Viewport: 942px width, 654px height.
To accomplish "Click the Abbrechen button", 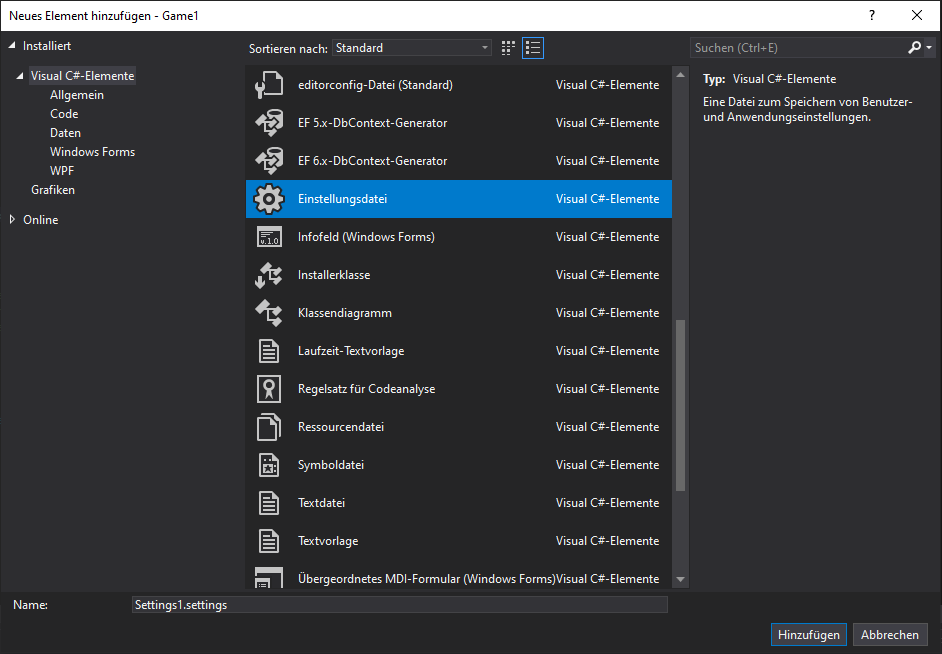I will click(890, 635).
